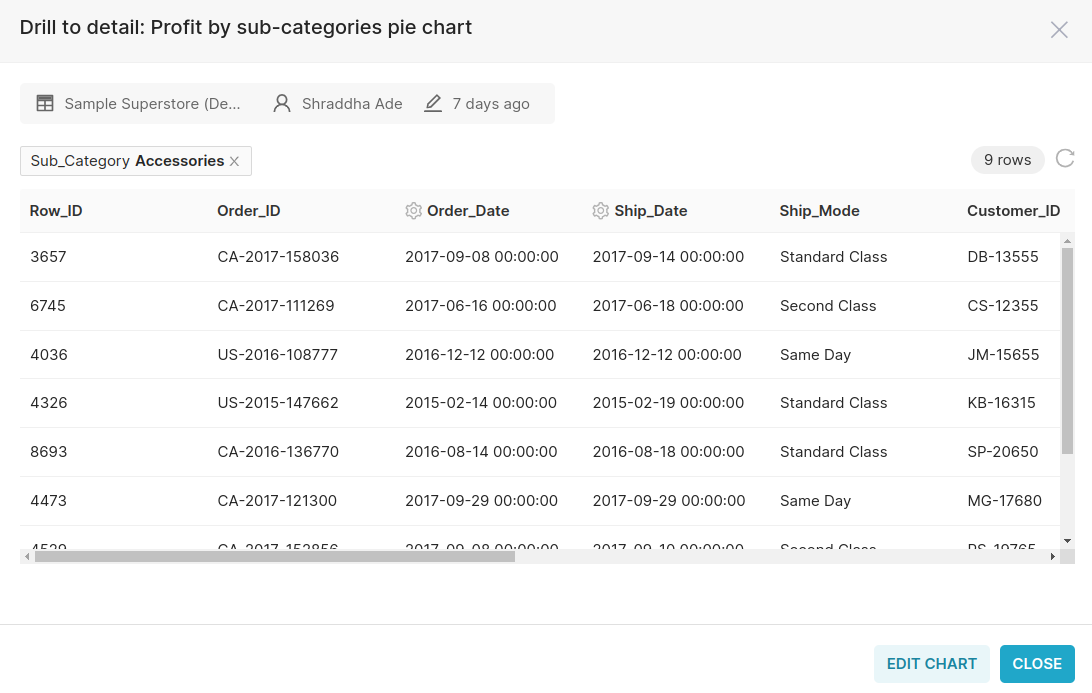Click the Customer_ID column header
The image size is (1092, 693).
[x=1013, y=210]
